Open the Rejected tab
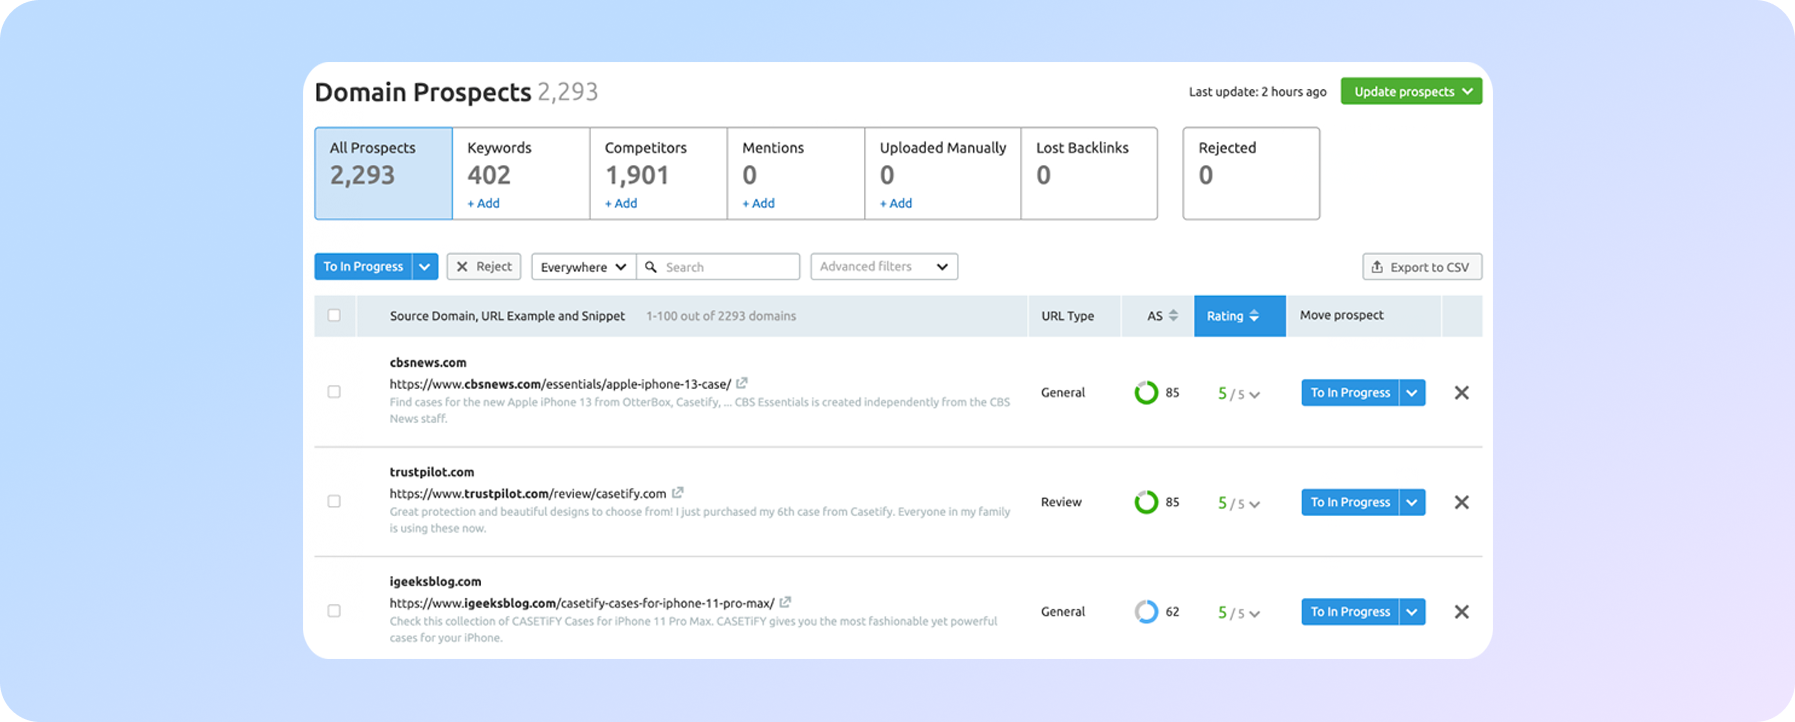This screenshot has width=1795, height=722. tap(1250, 172)
